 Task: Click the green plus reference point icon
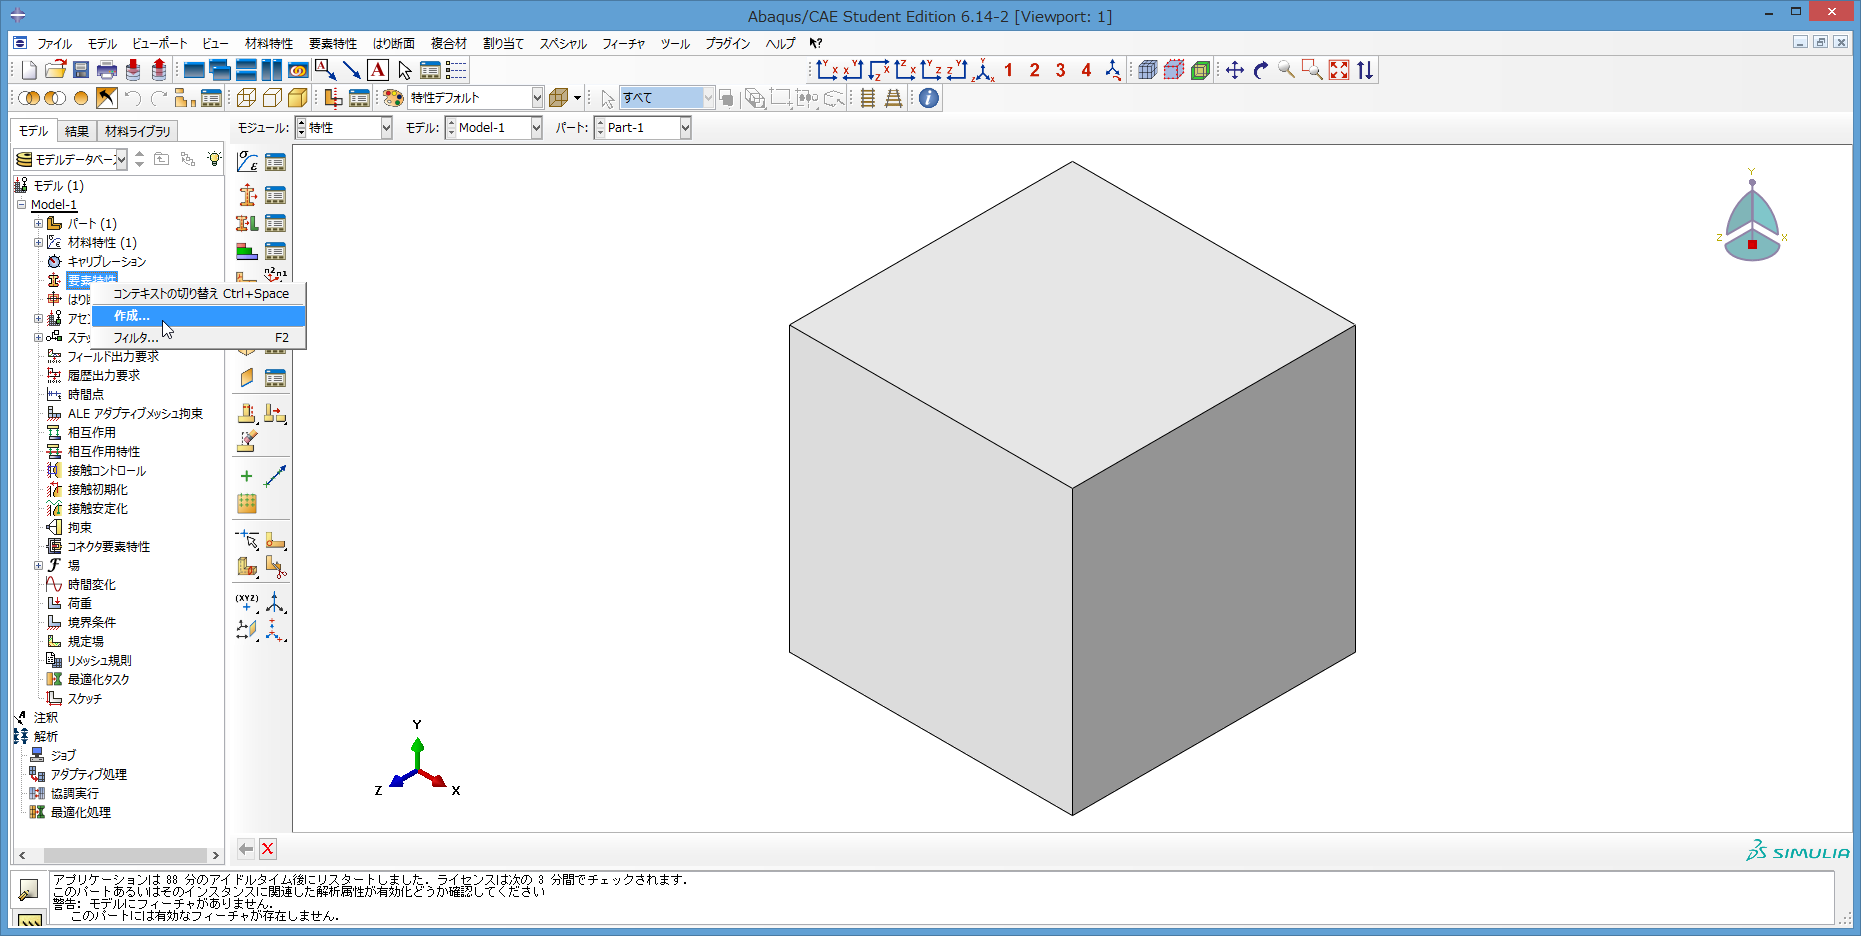pyautogui.click(x=247, y=476)
